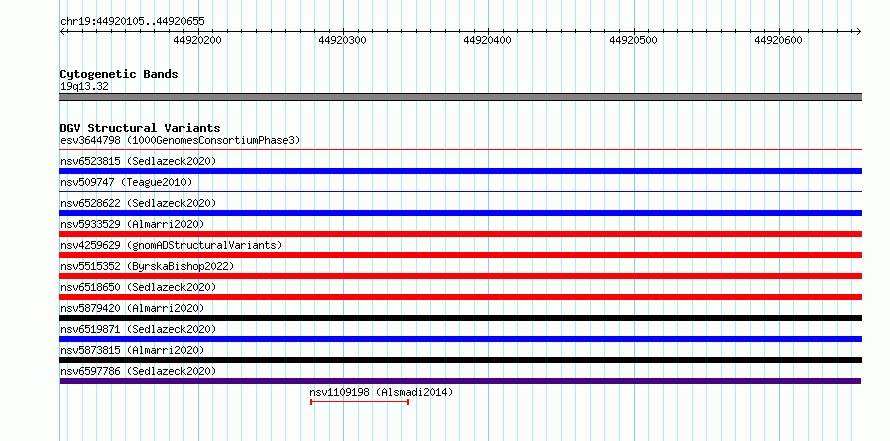Select the gray 19q13.32 cytogenetic band bar
The height and width of the screenshot is (441, 890).
460,97
